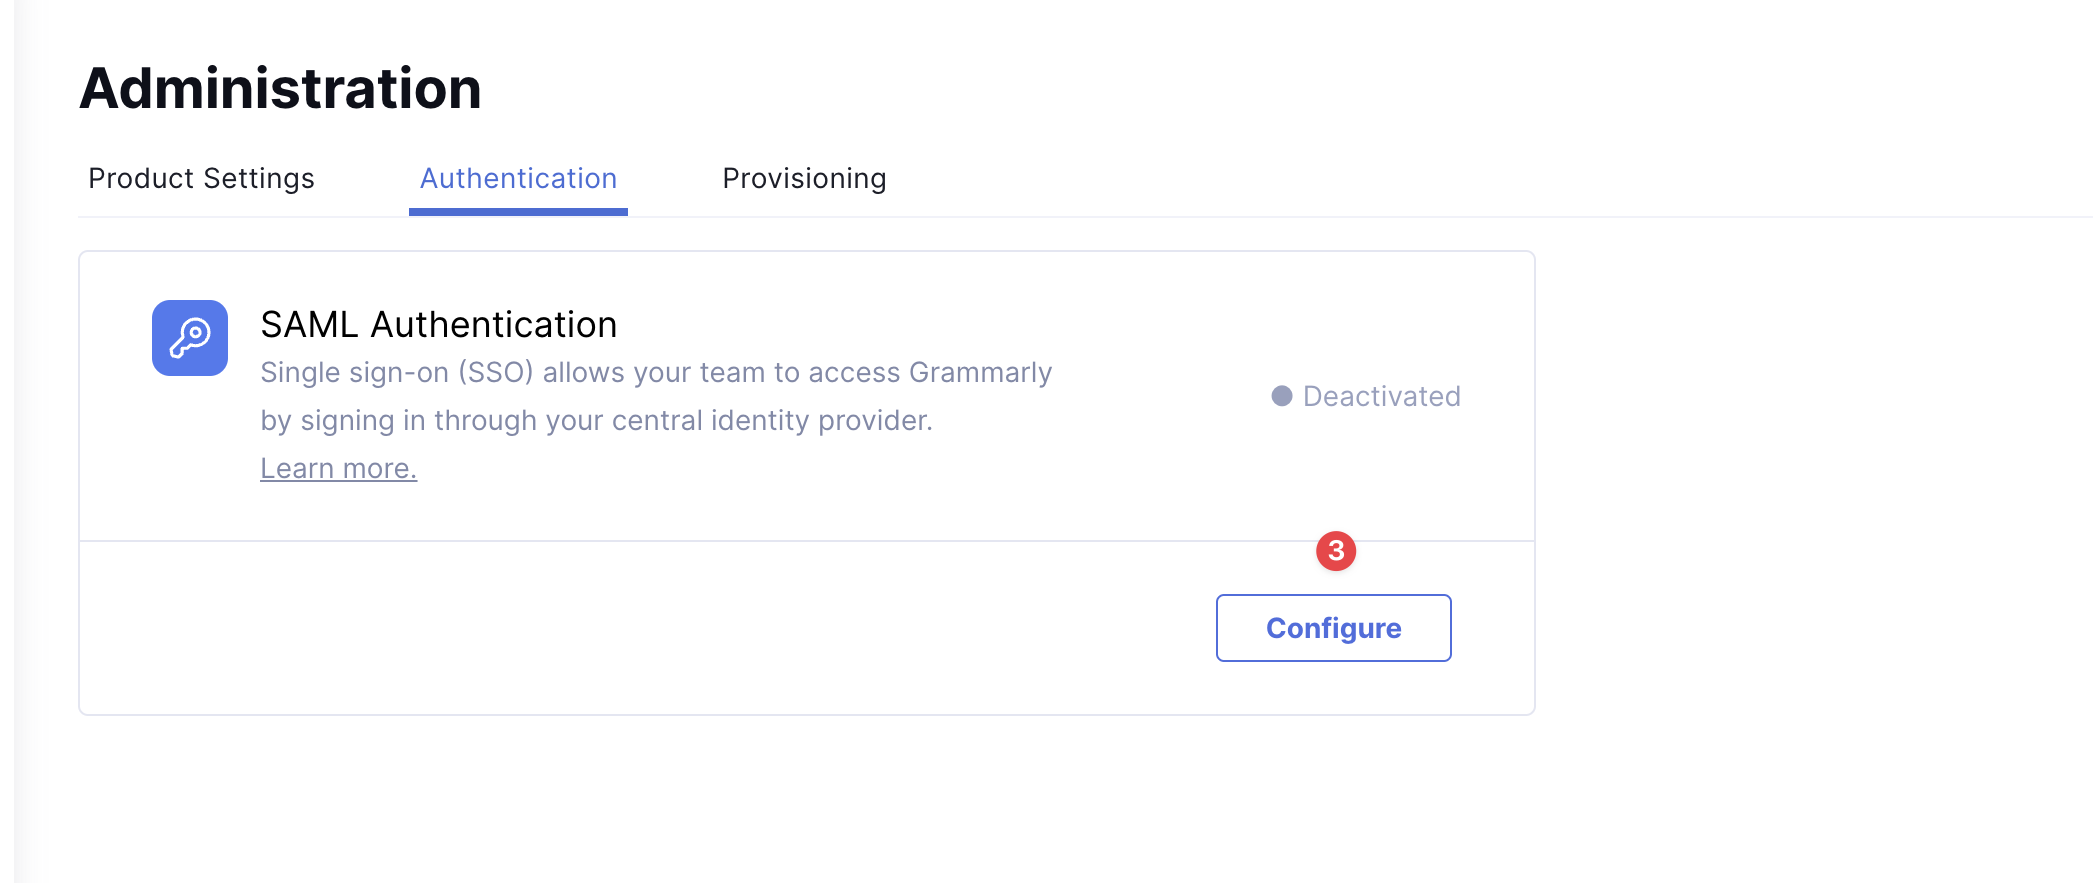Click the SAML Authentication title
2093x883 pixels.
pyautogui.click(x=438, y=324)
